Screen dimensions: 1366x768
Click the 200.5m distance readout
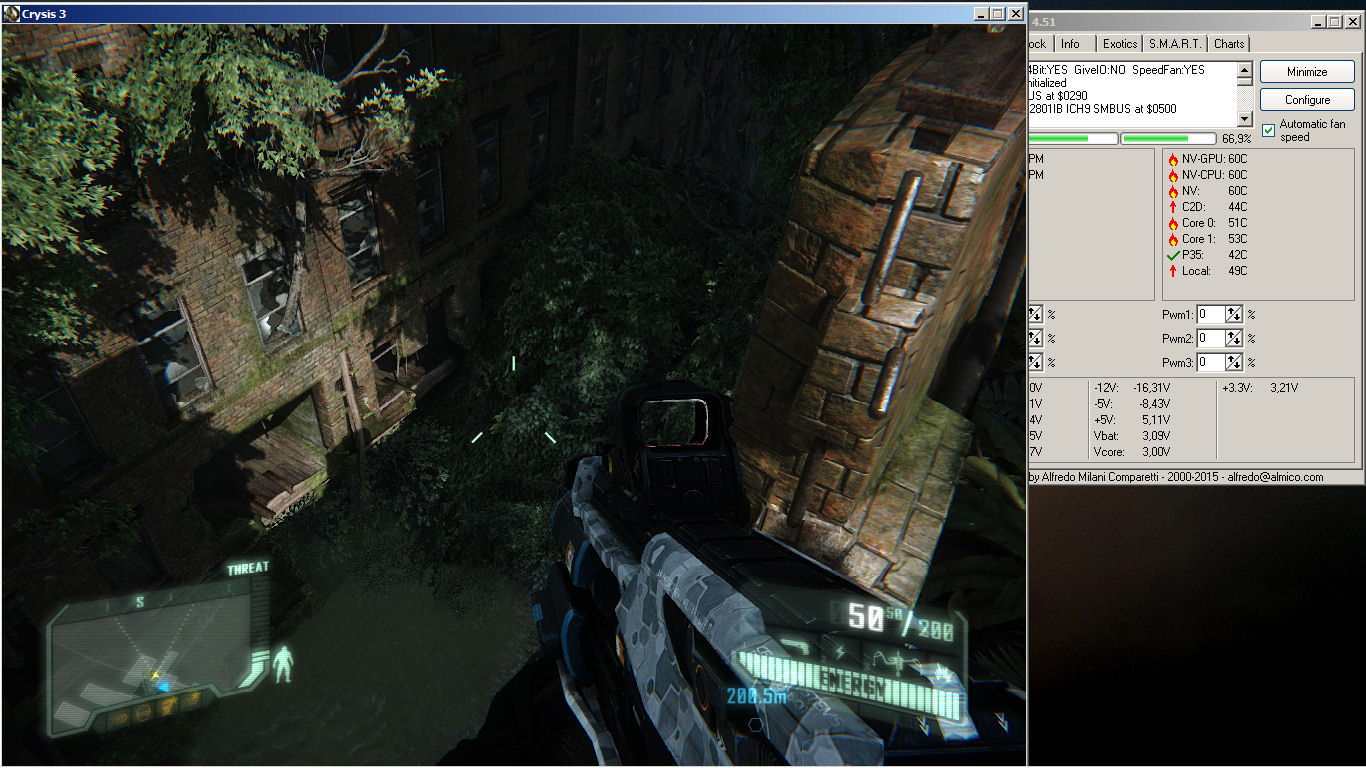[x=757, y=696]
